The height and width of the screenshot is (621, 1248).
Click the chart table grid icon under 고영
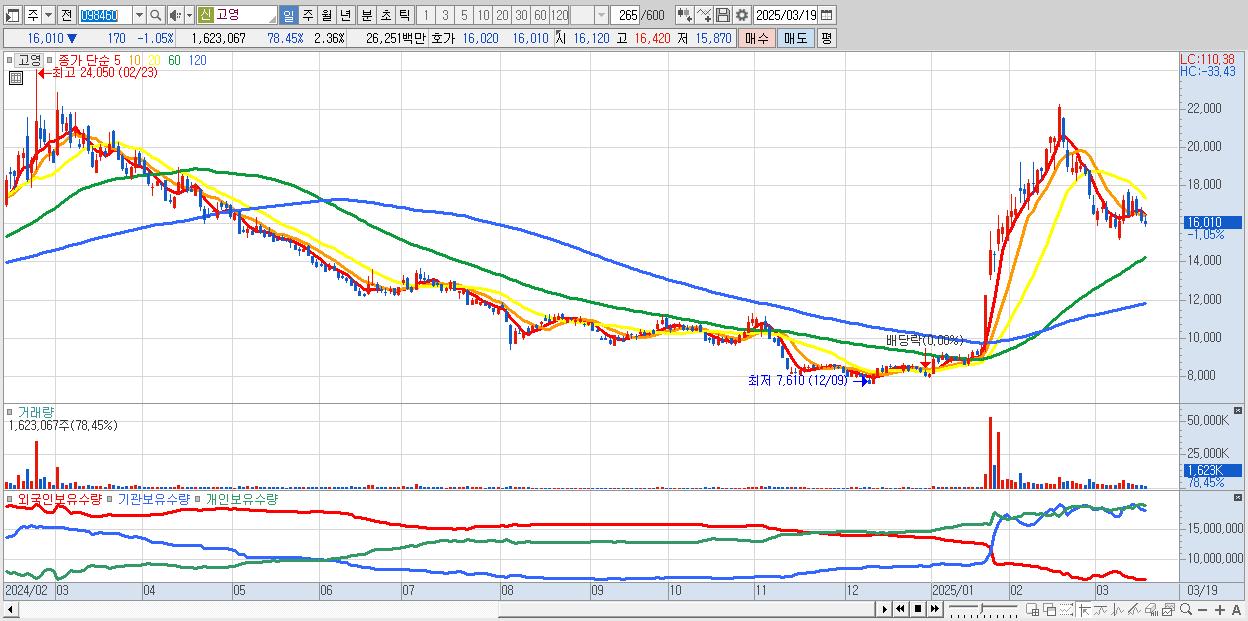pyautogui.click(x=16, y=78)
